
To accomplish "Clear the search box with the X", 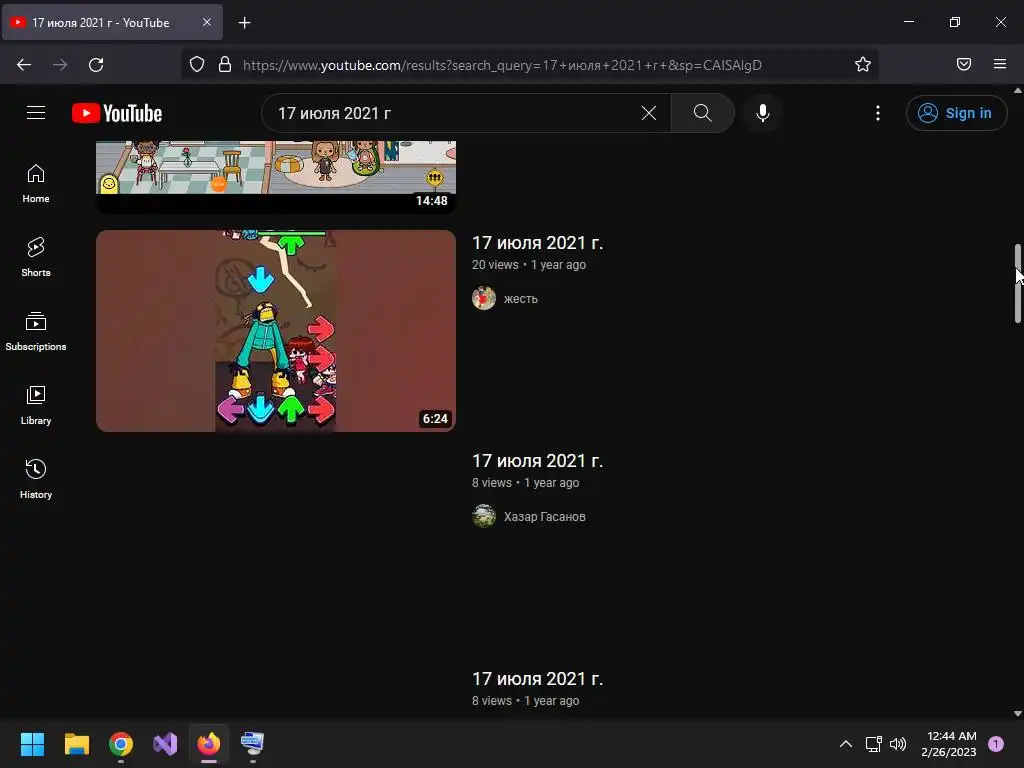I will tap(648, 113).
